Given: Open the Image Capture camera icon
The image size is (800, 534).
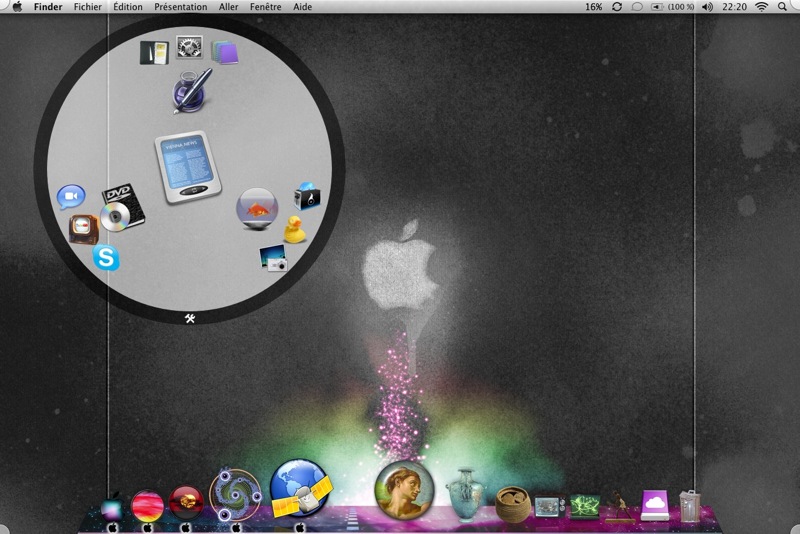Looking at the screenshot, I should [273, 258].
